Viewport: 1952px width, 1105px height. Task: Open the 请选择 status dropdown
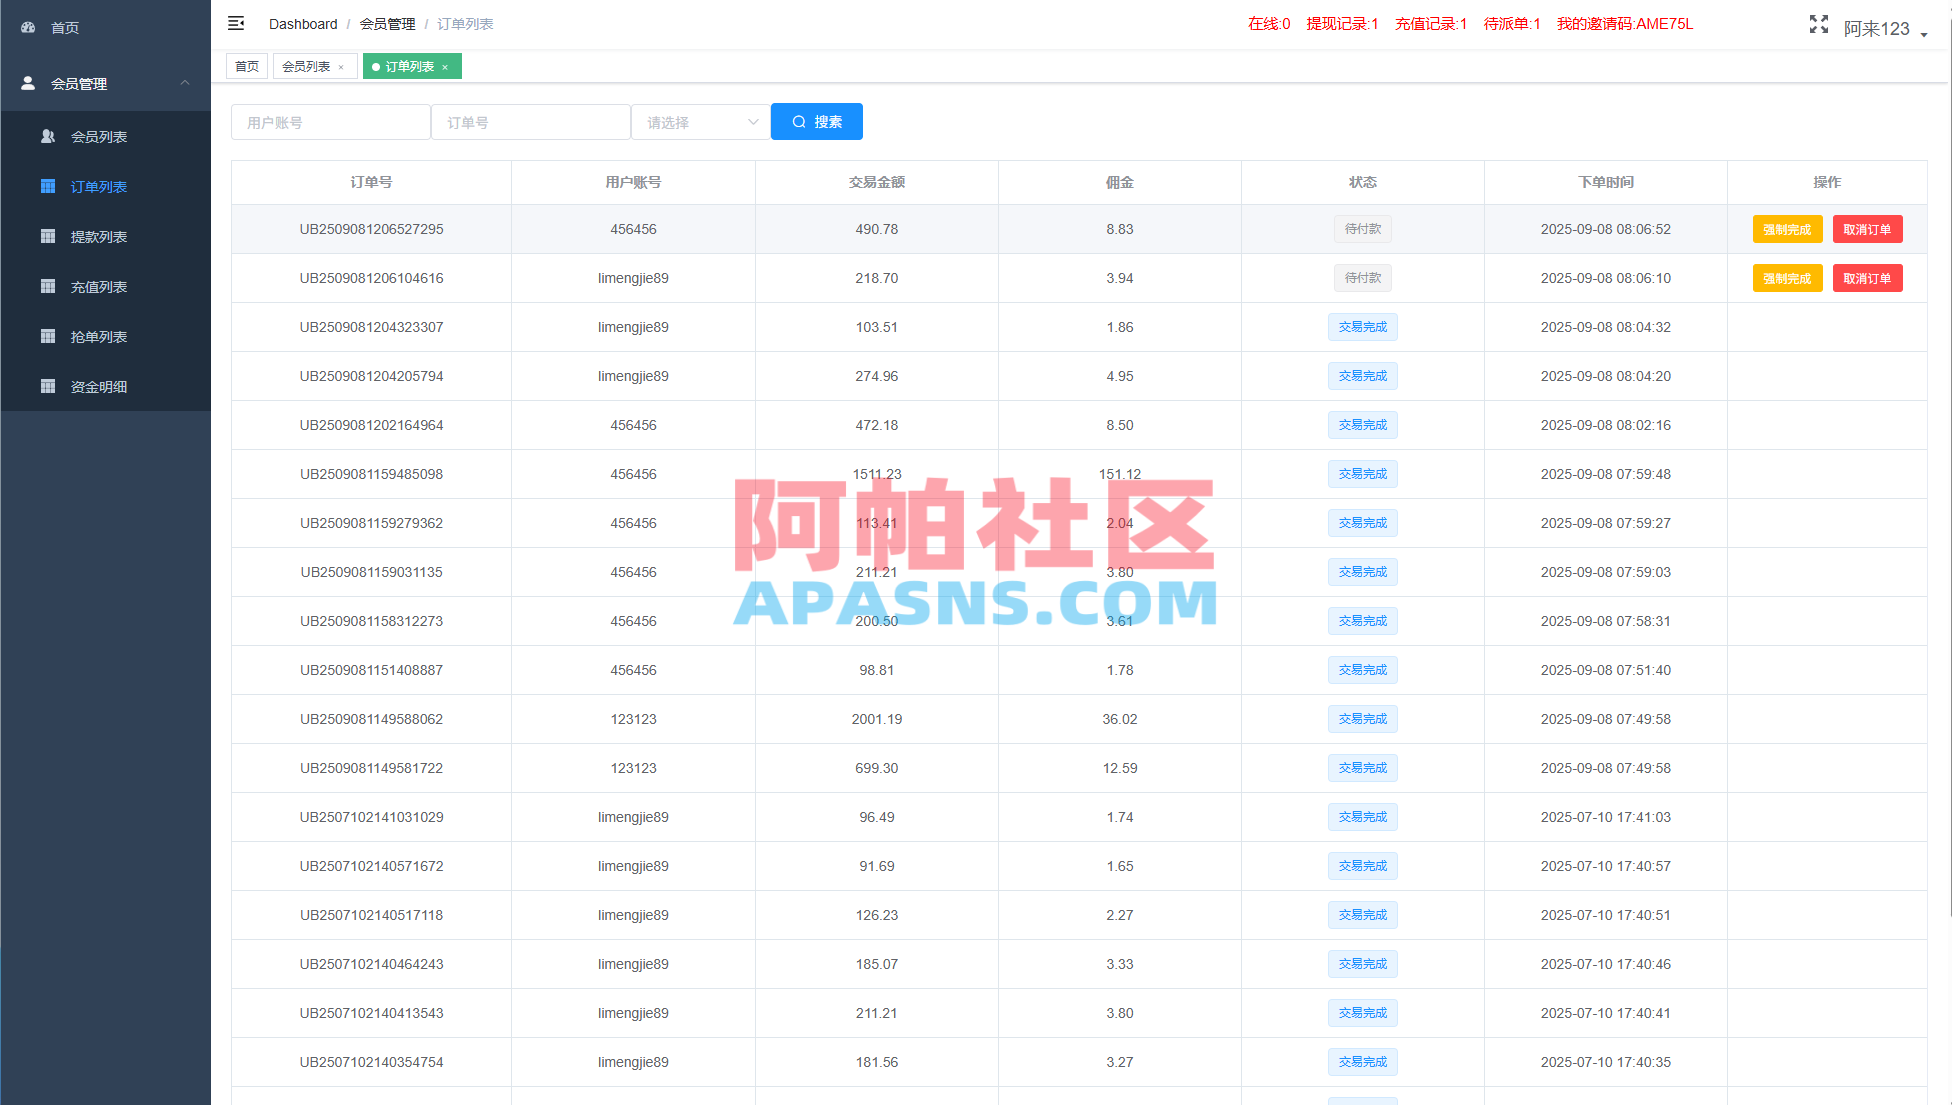(700, 121)
